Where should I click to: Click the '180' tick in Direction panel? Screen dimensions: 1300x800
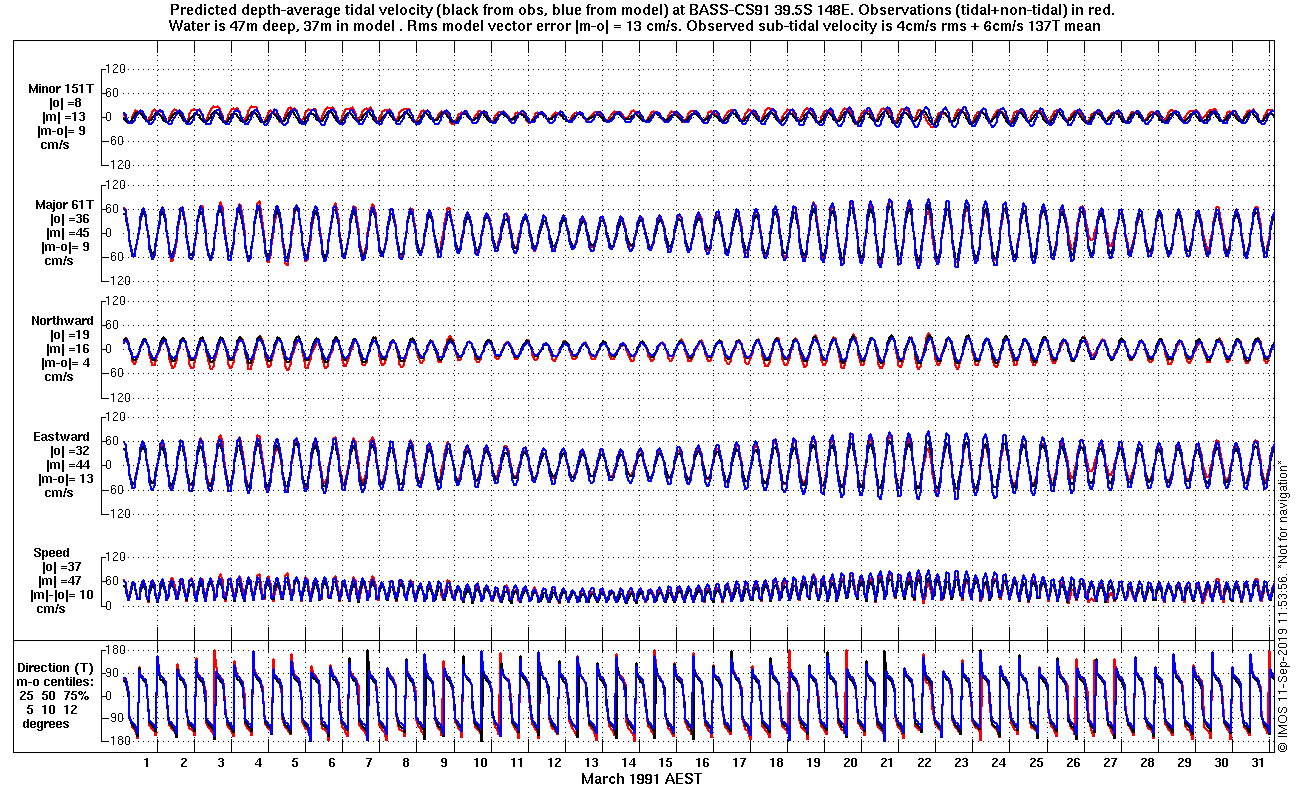pyautogui.click(x=113, y=650)
